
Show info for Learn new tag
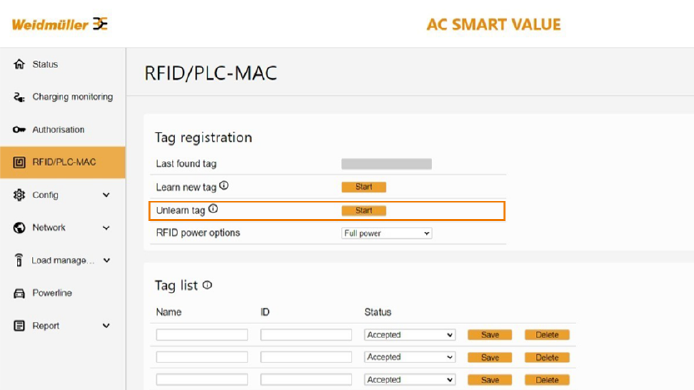(x=224, y=185)
